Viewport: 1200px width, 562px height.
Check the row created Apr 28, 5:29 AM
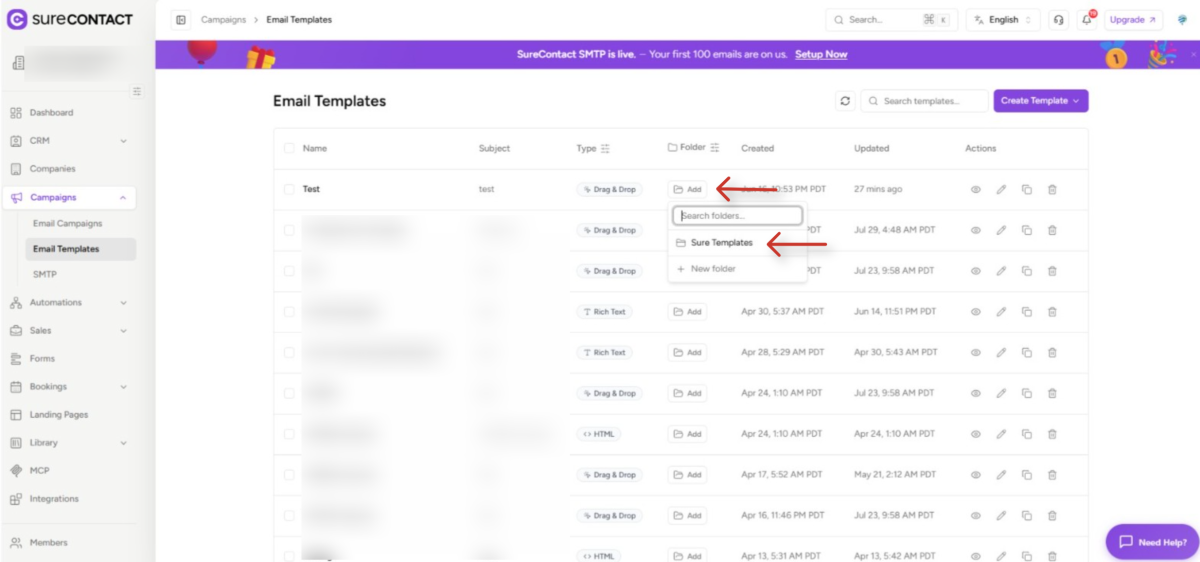coord(289,353)
